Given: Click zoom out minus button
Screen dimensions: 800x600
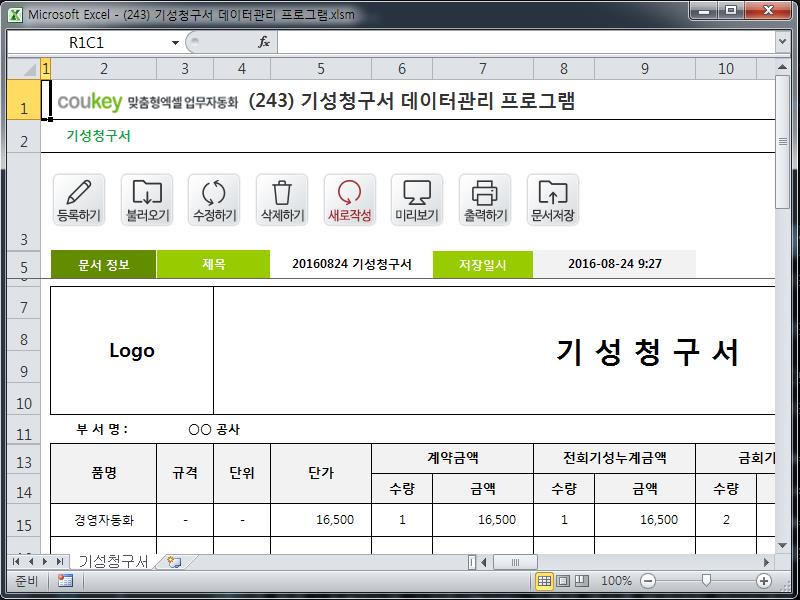Looking at the screenshot, I should click(647, 581).
